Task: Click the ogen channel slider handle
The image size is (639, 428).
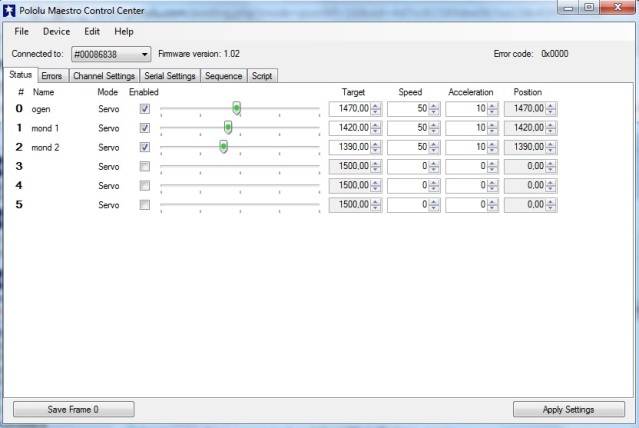Action: [236, 108]
